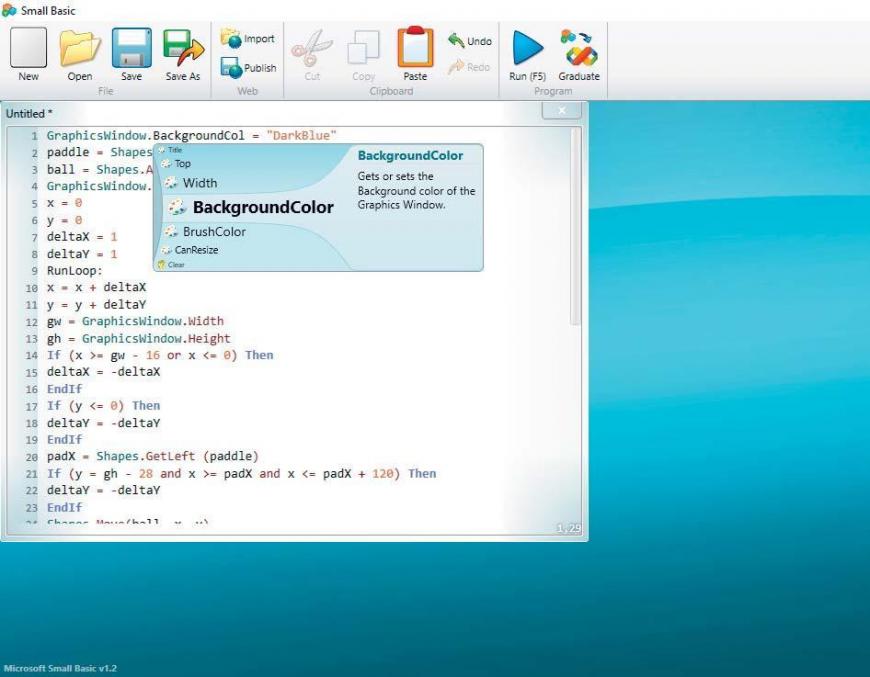Click the EndIf on line 16
The width and height of the screenshot is (870, 677).
click(64, 389)
